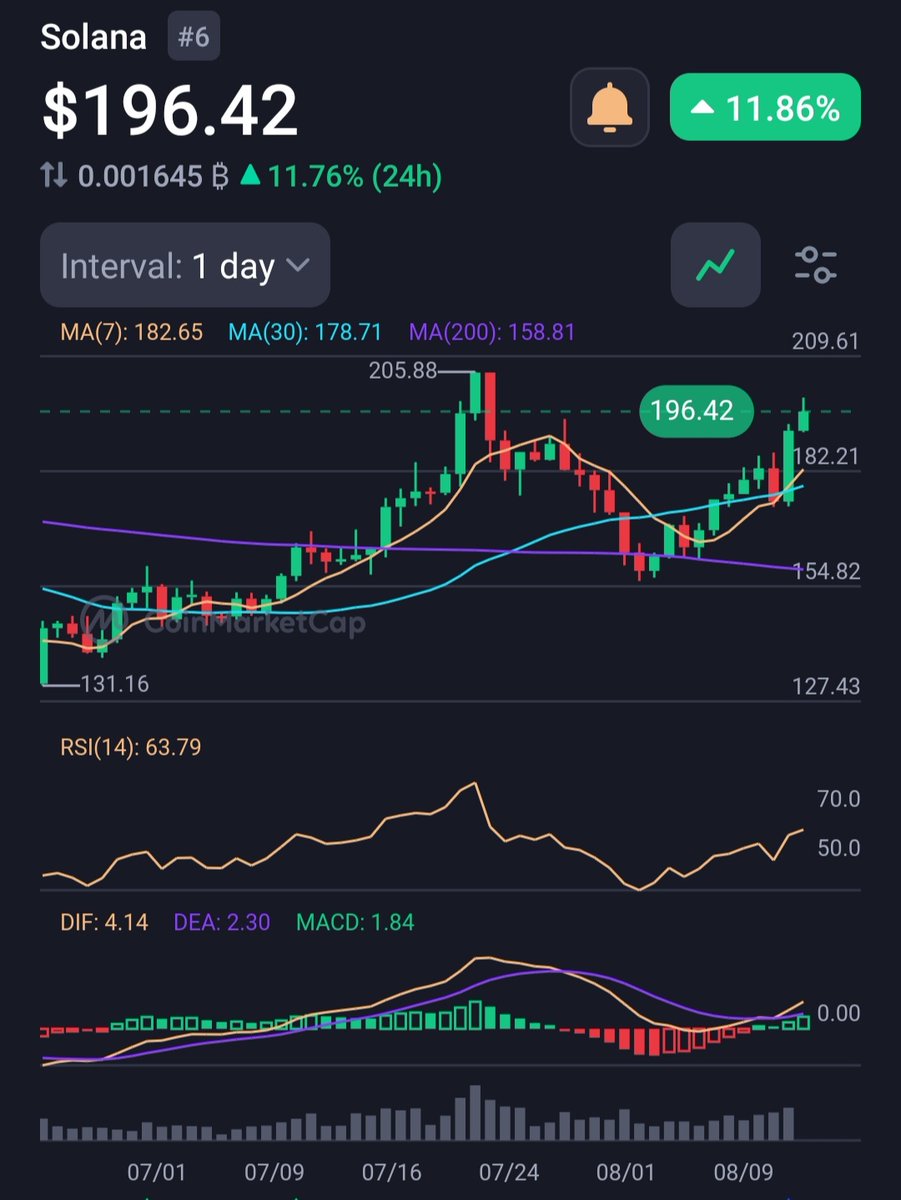Tap the 205.88 high marker on chart

pyautogui.click(x=403, y=371)
